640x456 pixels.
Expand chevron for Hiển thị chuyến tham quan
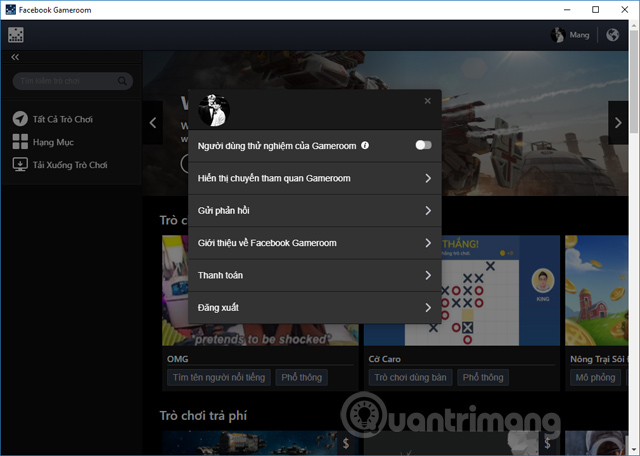coord(428,178)
